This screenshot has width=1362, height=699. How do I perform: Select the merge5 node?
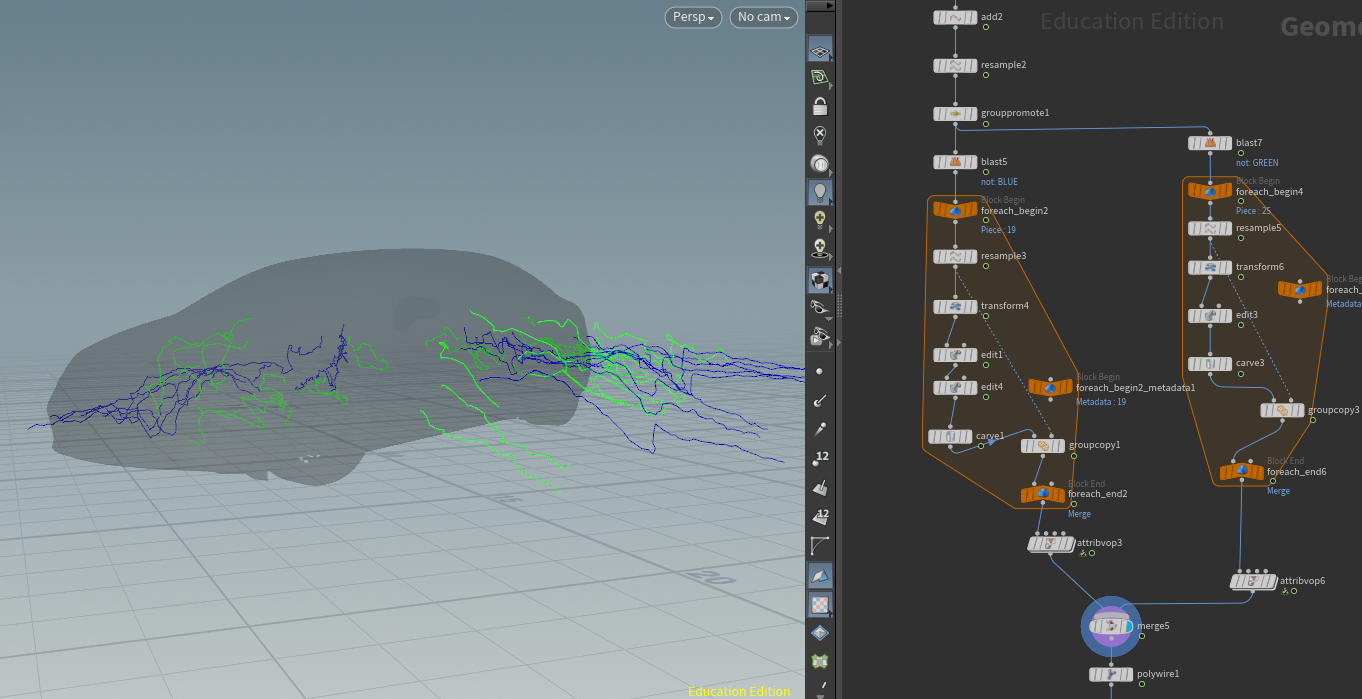(1111, 626)
